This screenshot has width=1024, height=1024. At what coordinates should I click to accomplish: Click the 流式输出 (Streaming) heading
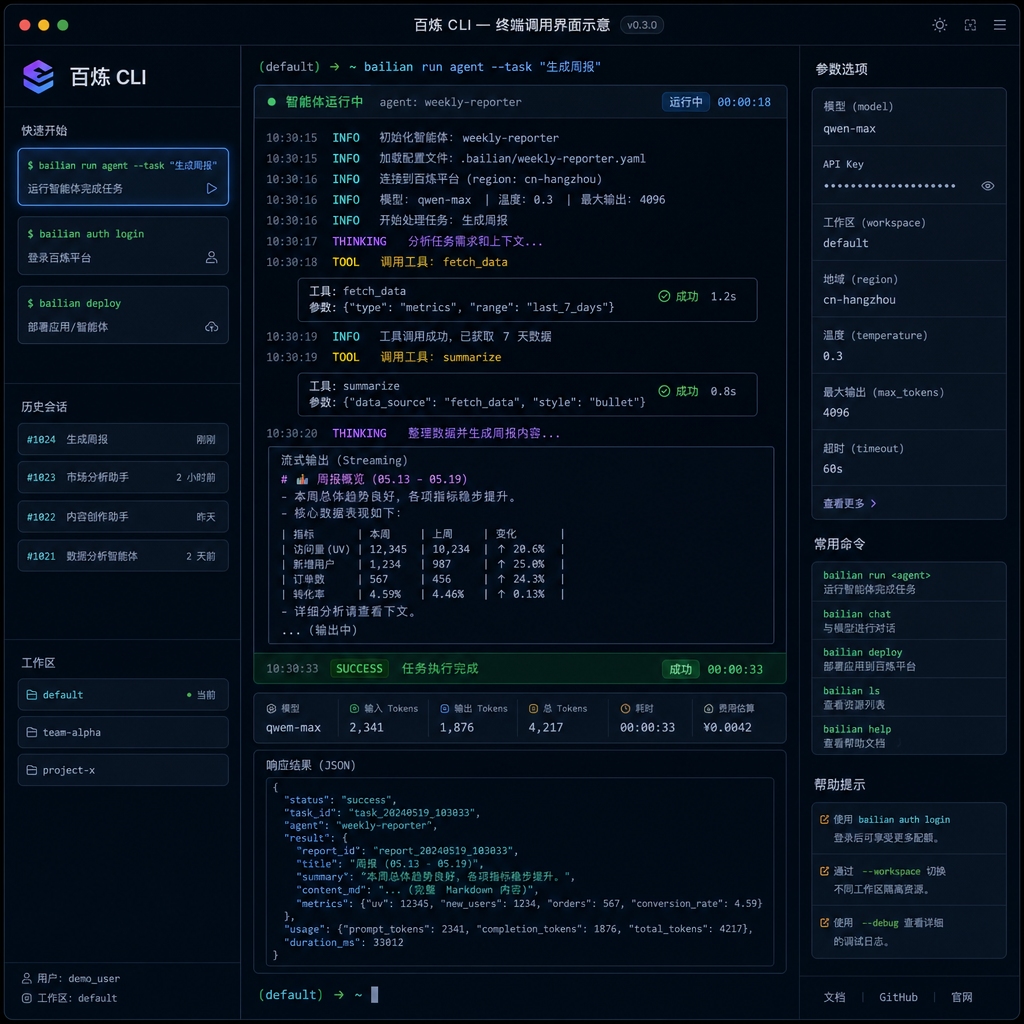(x=344, y=460)
